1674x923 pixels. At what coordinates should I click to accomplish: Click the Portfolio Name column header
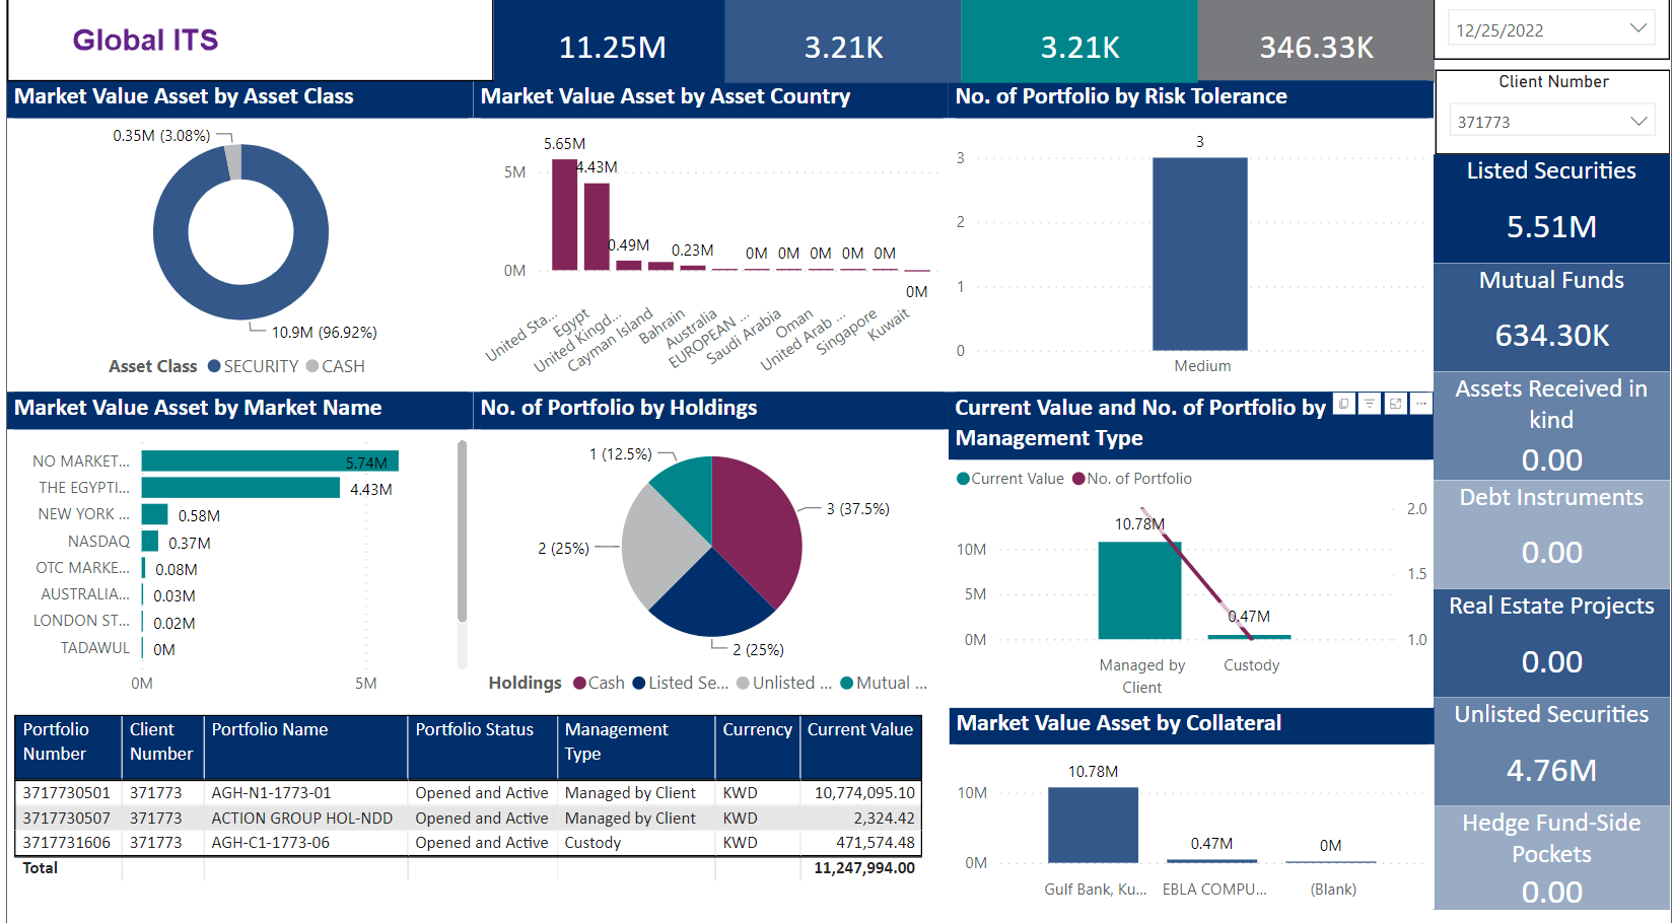pos(269,730)
